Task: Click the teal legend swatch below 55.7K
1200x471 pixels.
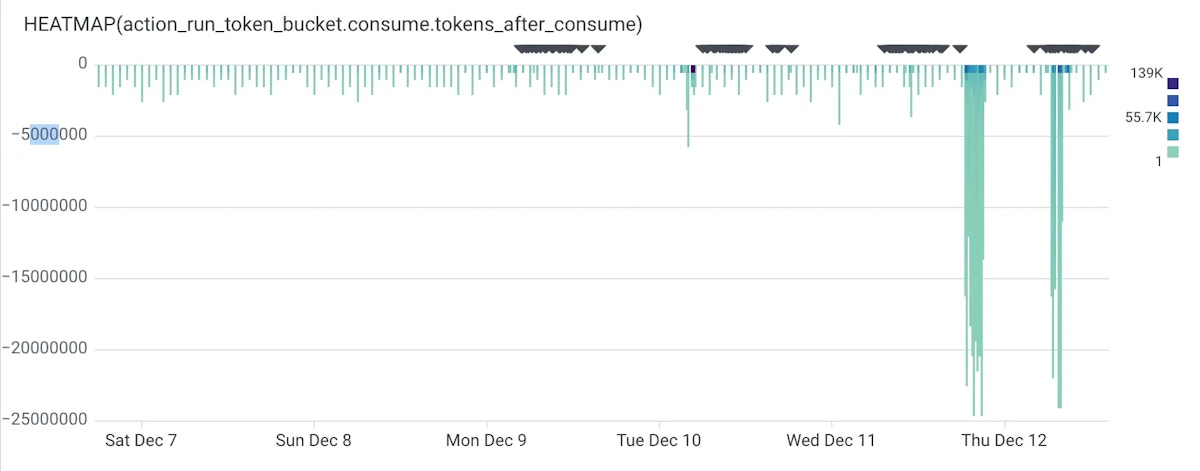Action: (1173, 135)
